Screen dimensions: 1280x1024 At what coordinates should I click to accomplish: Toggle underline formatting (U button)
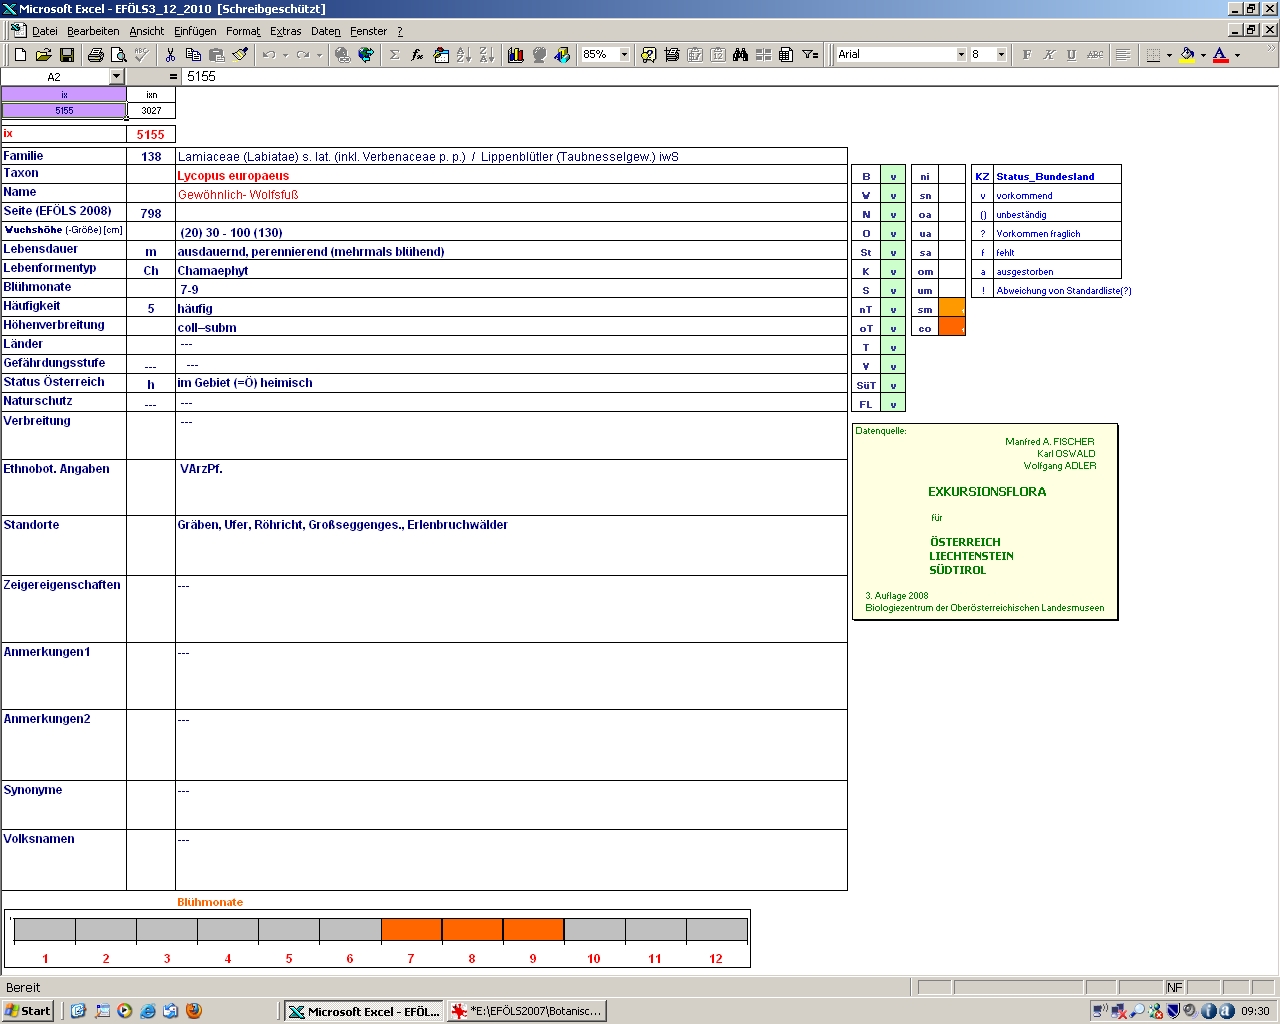[x=1072, y=55]
